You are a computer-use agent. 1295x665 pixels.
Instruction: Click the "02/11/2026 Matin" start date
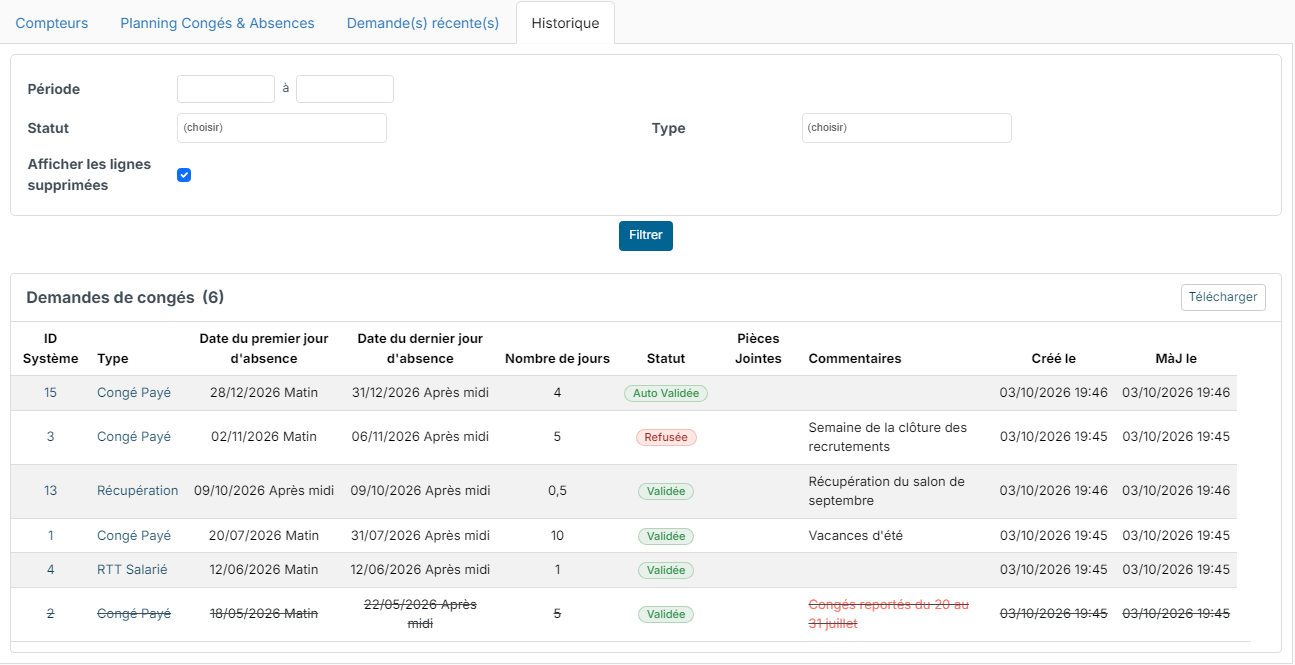[264, 437]
